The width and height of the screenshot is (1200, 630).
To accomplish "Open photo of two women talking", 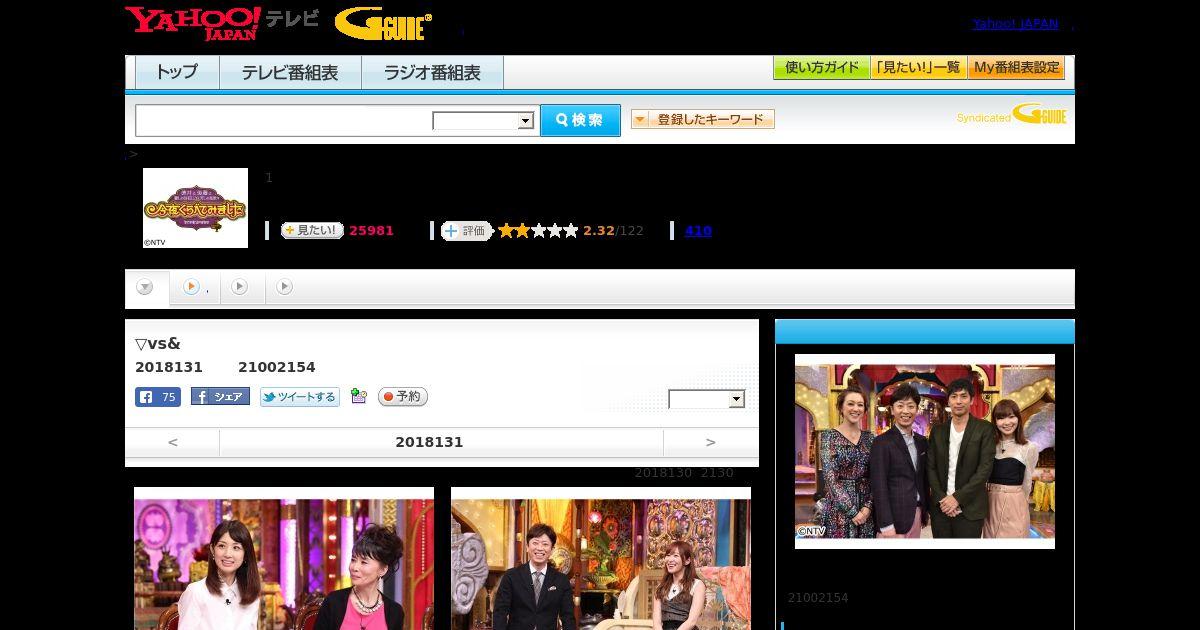I will (284, 558).
